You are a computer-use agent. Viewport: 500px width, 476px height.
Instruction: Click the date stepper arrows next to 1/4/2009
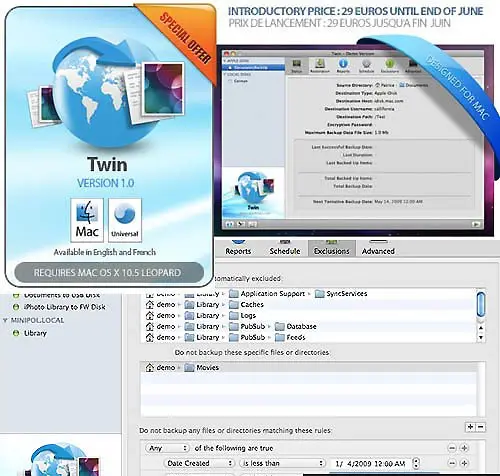[416, 463]
